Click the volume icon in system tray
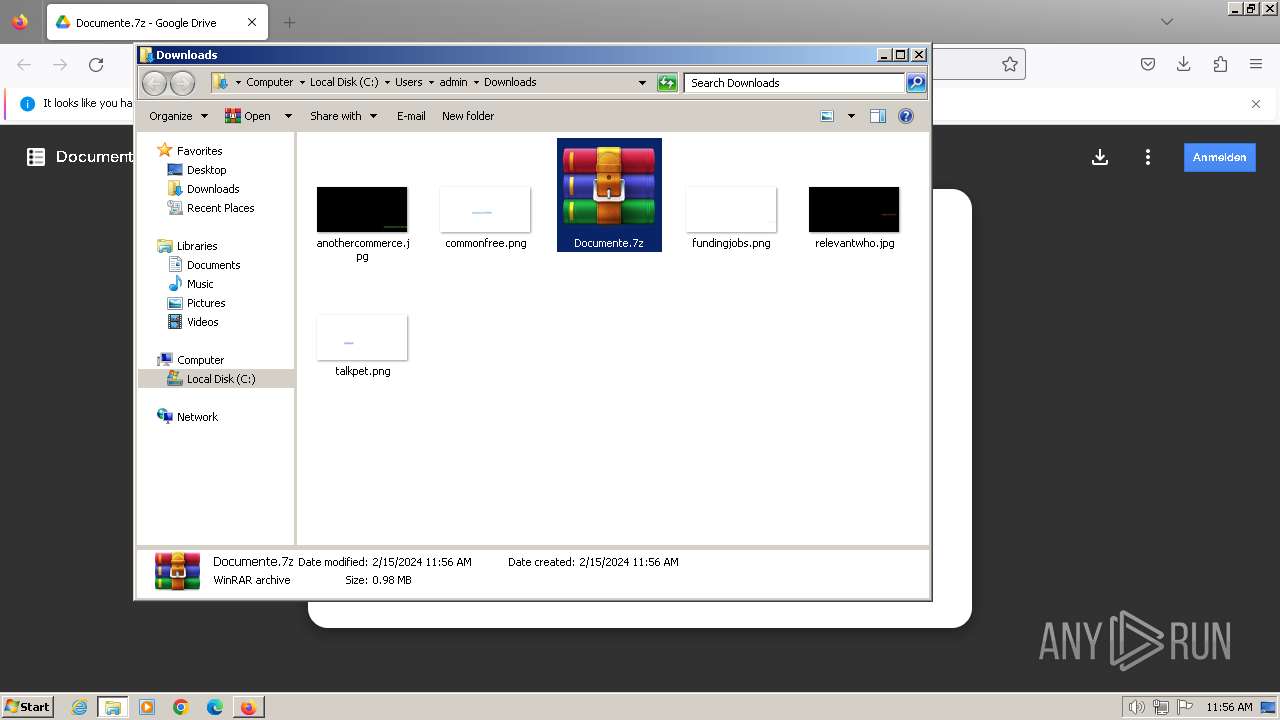This screenshot has height=720, width=1280. point(1136,707)
